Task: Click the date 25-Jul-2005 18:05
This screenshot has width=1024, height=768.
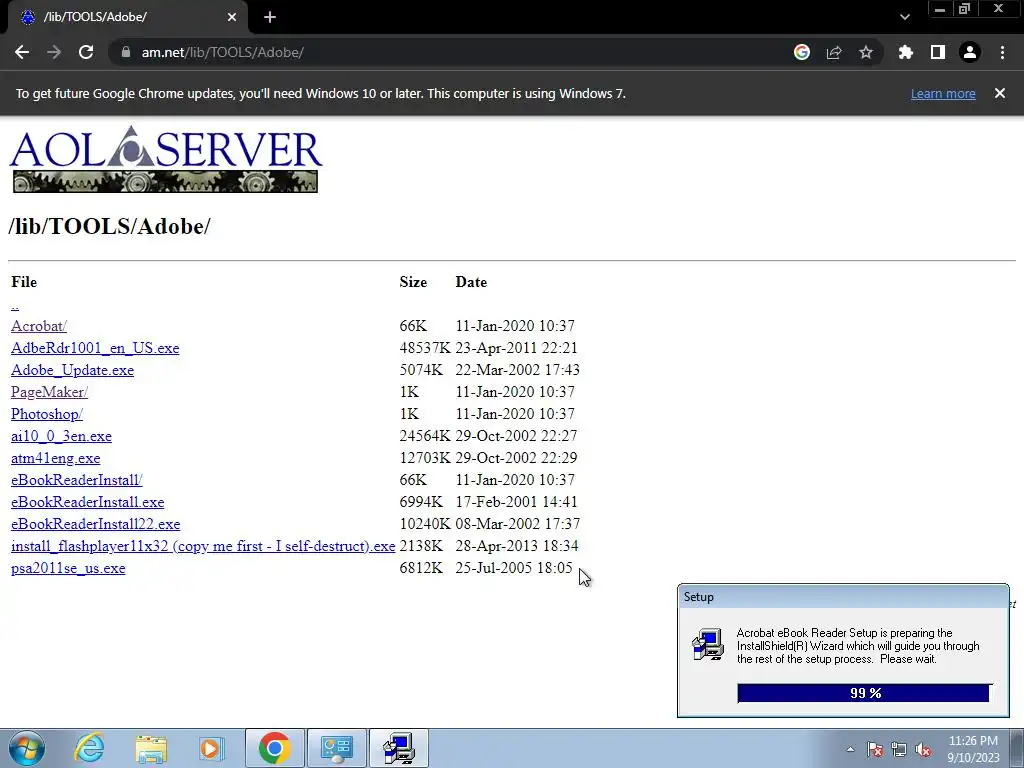Action: click(x=513, y=568)
